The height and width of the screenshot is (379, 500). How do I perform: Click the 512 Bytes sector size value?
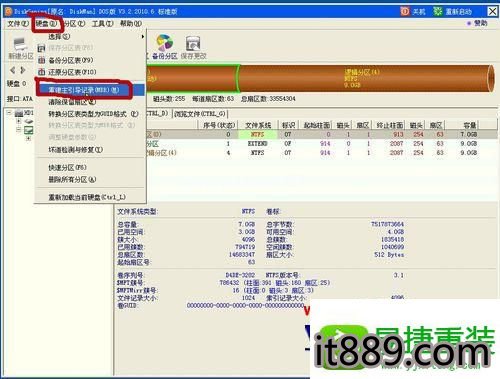(389, 255)
